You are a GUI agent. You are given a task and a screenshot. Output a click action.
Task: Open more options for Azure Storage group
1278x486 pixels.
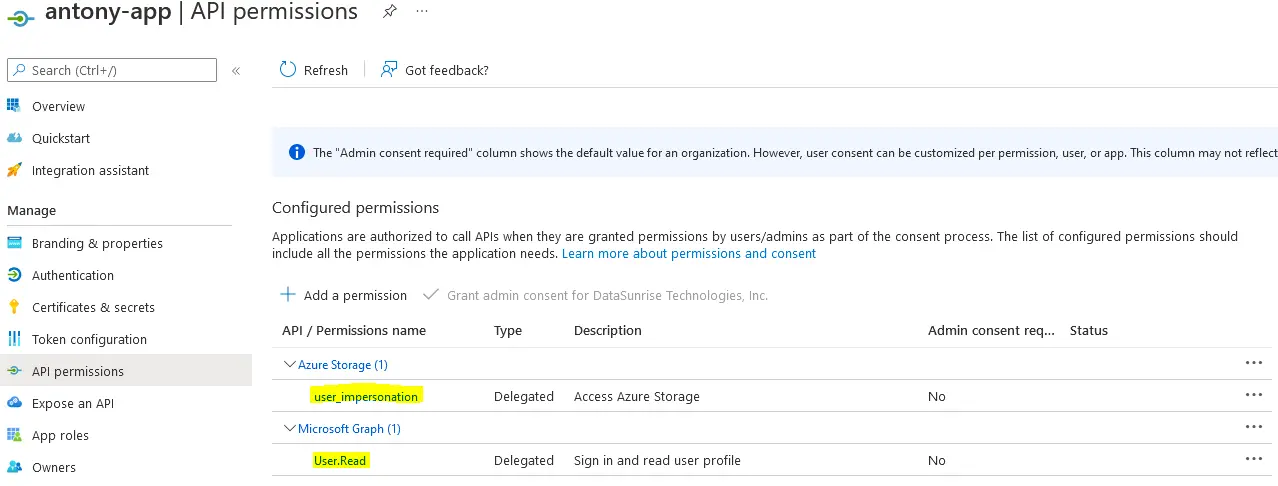(x=1254, y=363)
